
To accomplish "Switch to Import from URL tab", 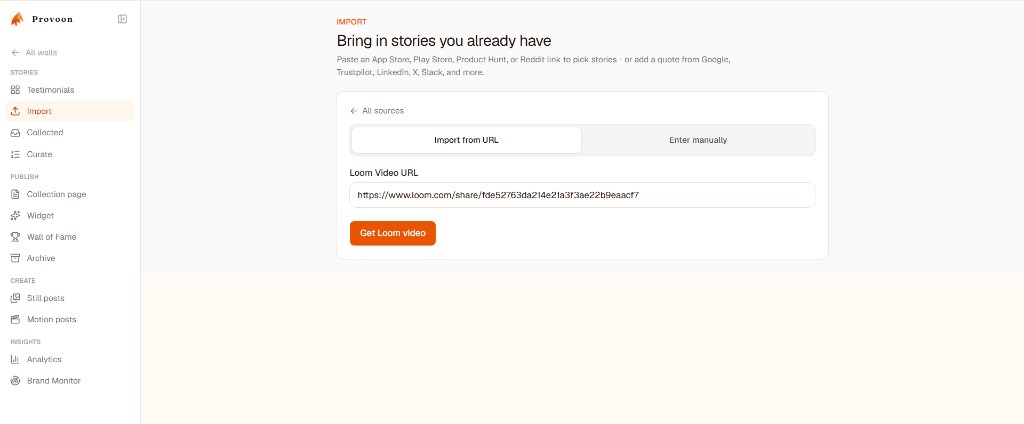I will pos(466,140).
